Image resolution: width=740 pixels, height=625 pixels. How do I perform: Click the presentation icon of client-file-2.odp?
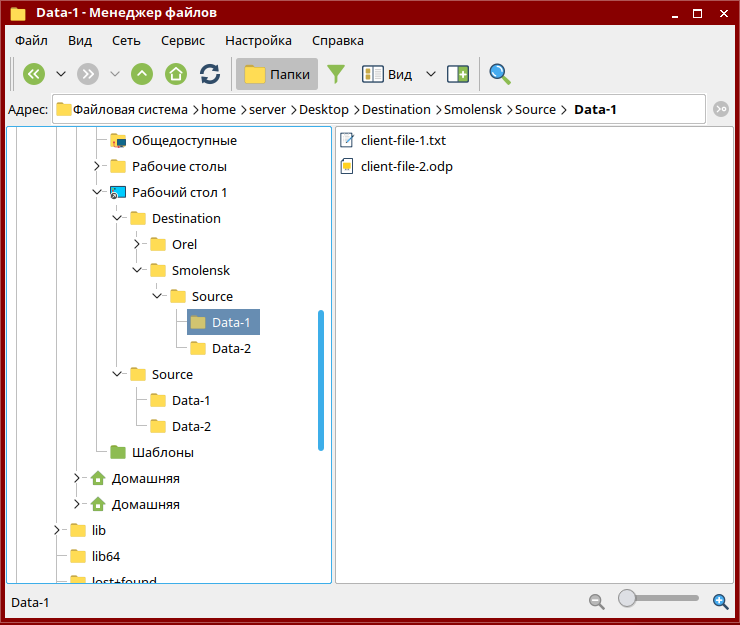tap(347, 166)
